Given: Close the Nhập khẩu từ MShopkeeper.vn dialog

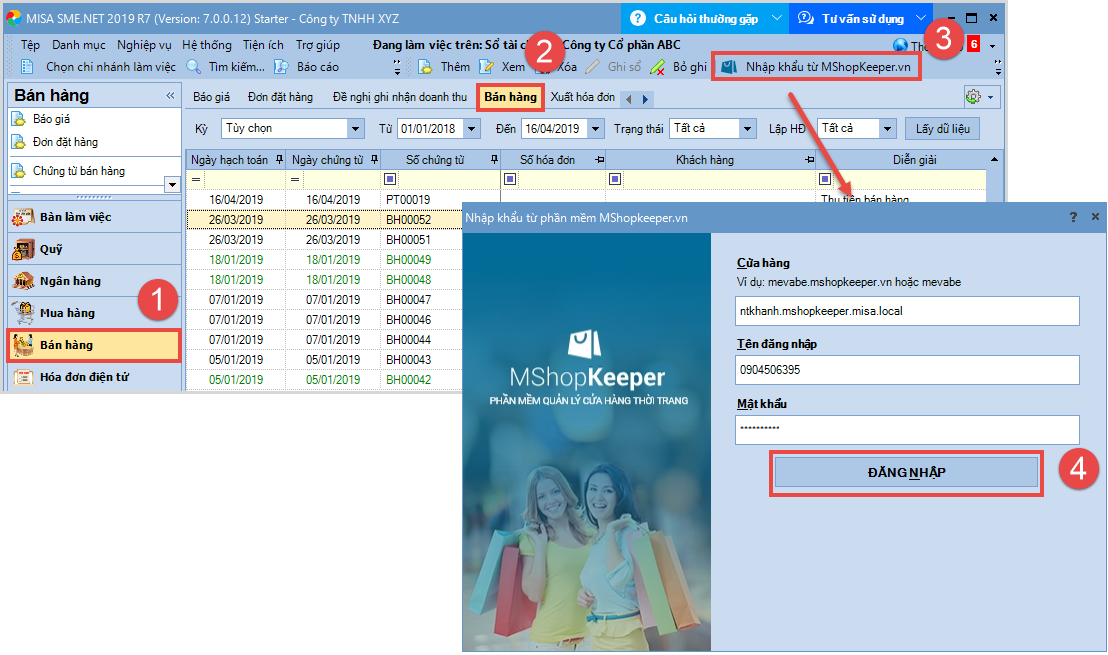Looking at the screenshot, I should (1095, 217).
